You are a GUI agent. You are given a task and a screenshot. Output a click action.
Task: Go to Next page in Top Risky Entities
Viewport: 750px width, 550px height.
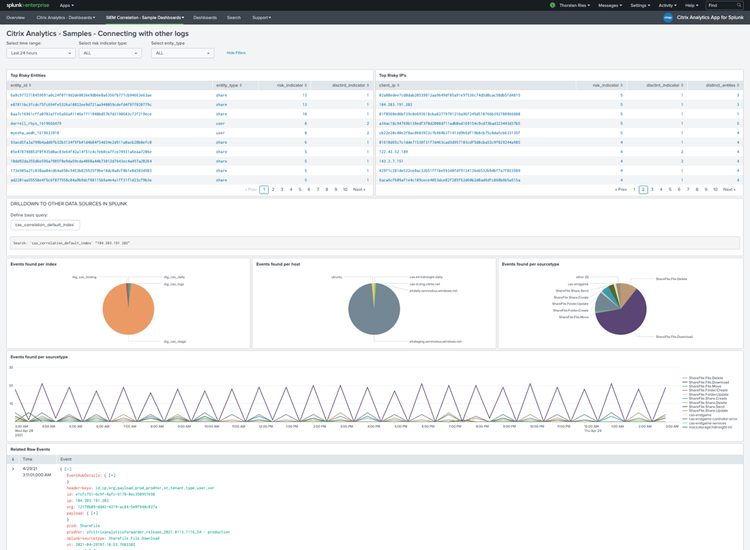pyautogui.click(x=359, y=189)
